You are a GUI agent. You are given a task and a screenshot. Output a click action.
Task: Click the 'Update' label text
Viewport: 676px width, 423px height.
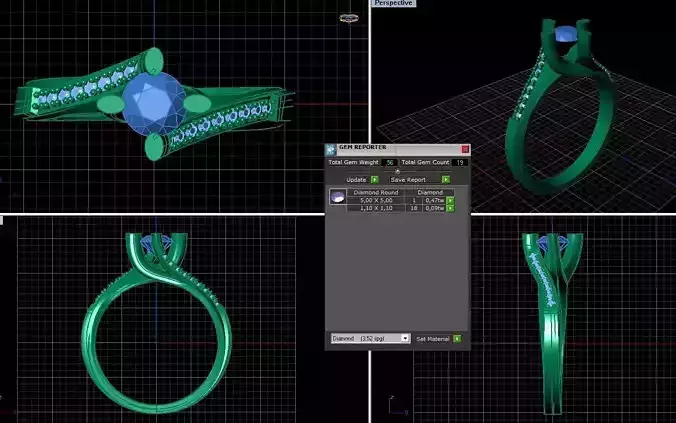356,180
